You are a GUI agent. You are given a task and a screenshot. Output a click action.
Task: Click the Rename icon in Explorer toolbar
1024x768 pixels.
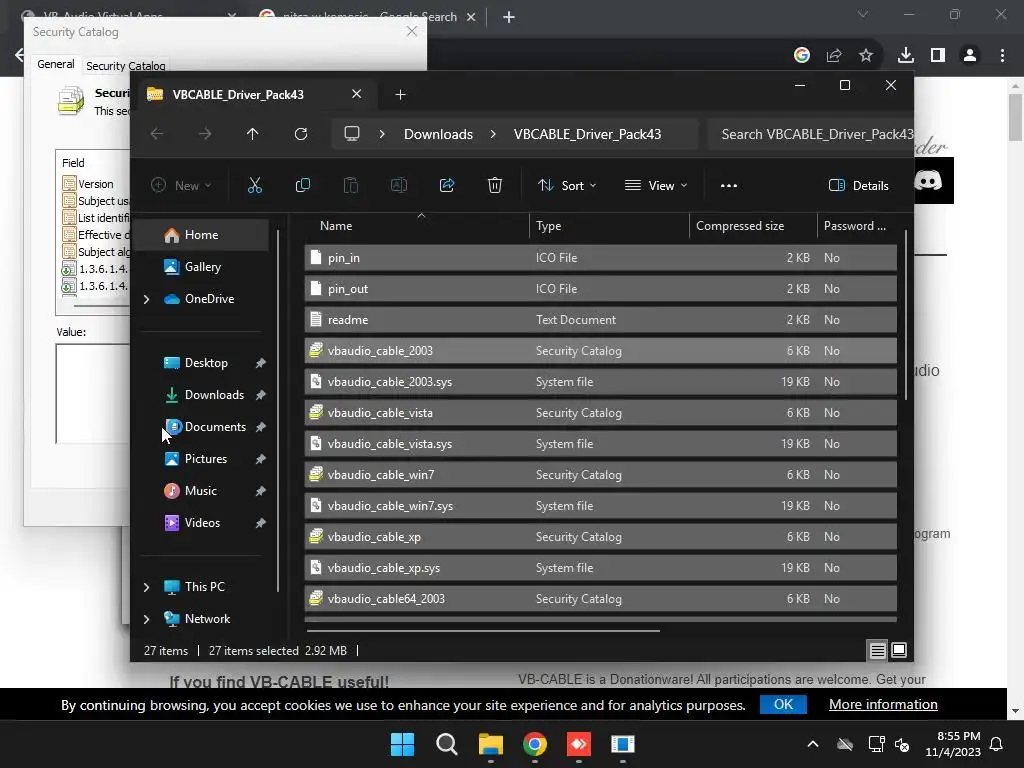398,185
